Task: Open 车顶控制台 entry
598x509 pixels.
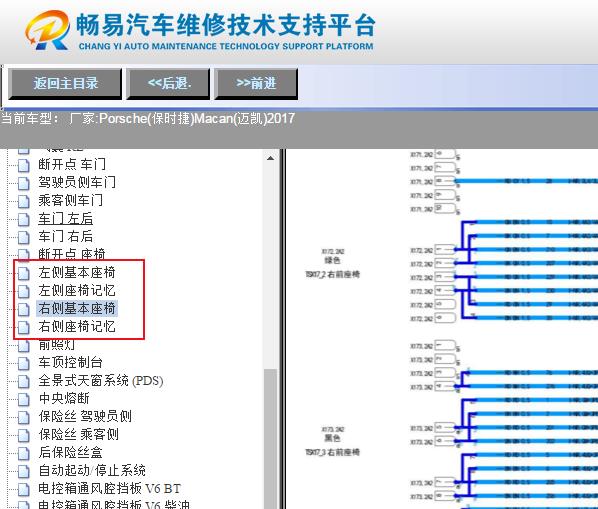Action: 71,362
